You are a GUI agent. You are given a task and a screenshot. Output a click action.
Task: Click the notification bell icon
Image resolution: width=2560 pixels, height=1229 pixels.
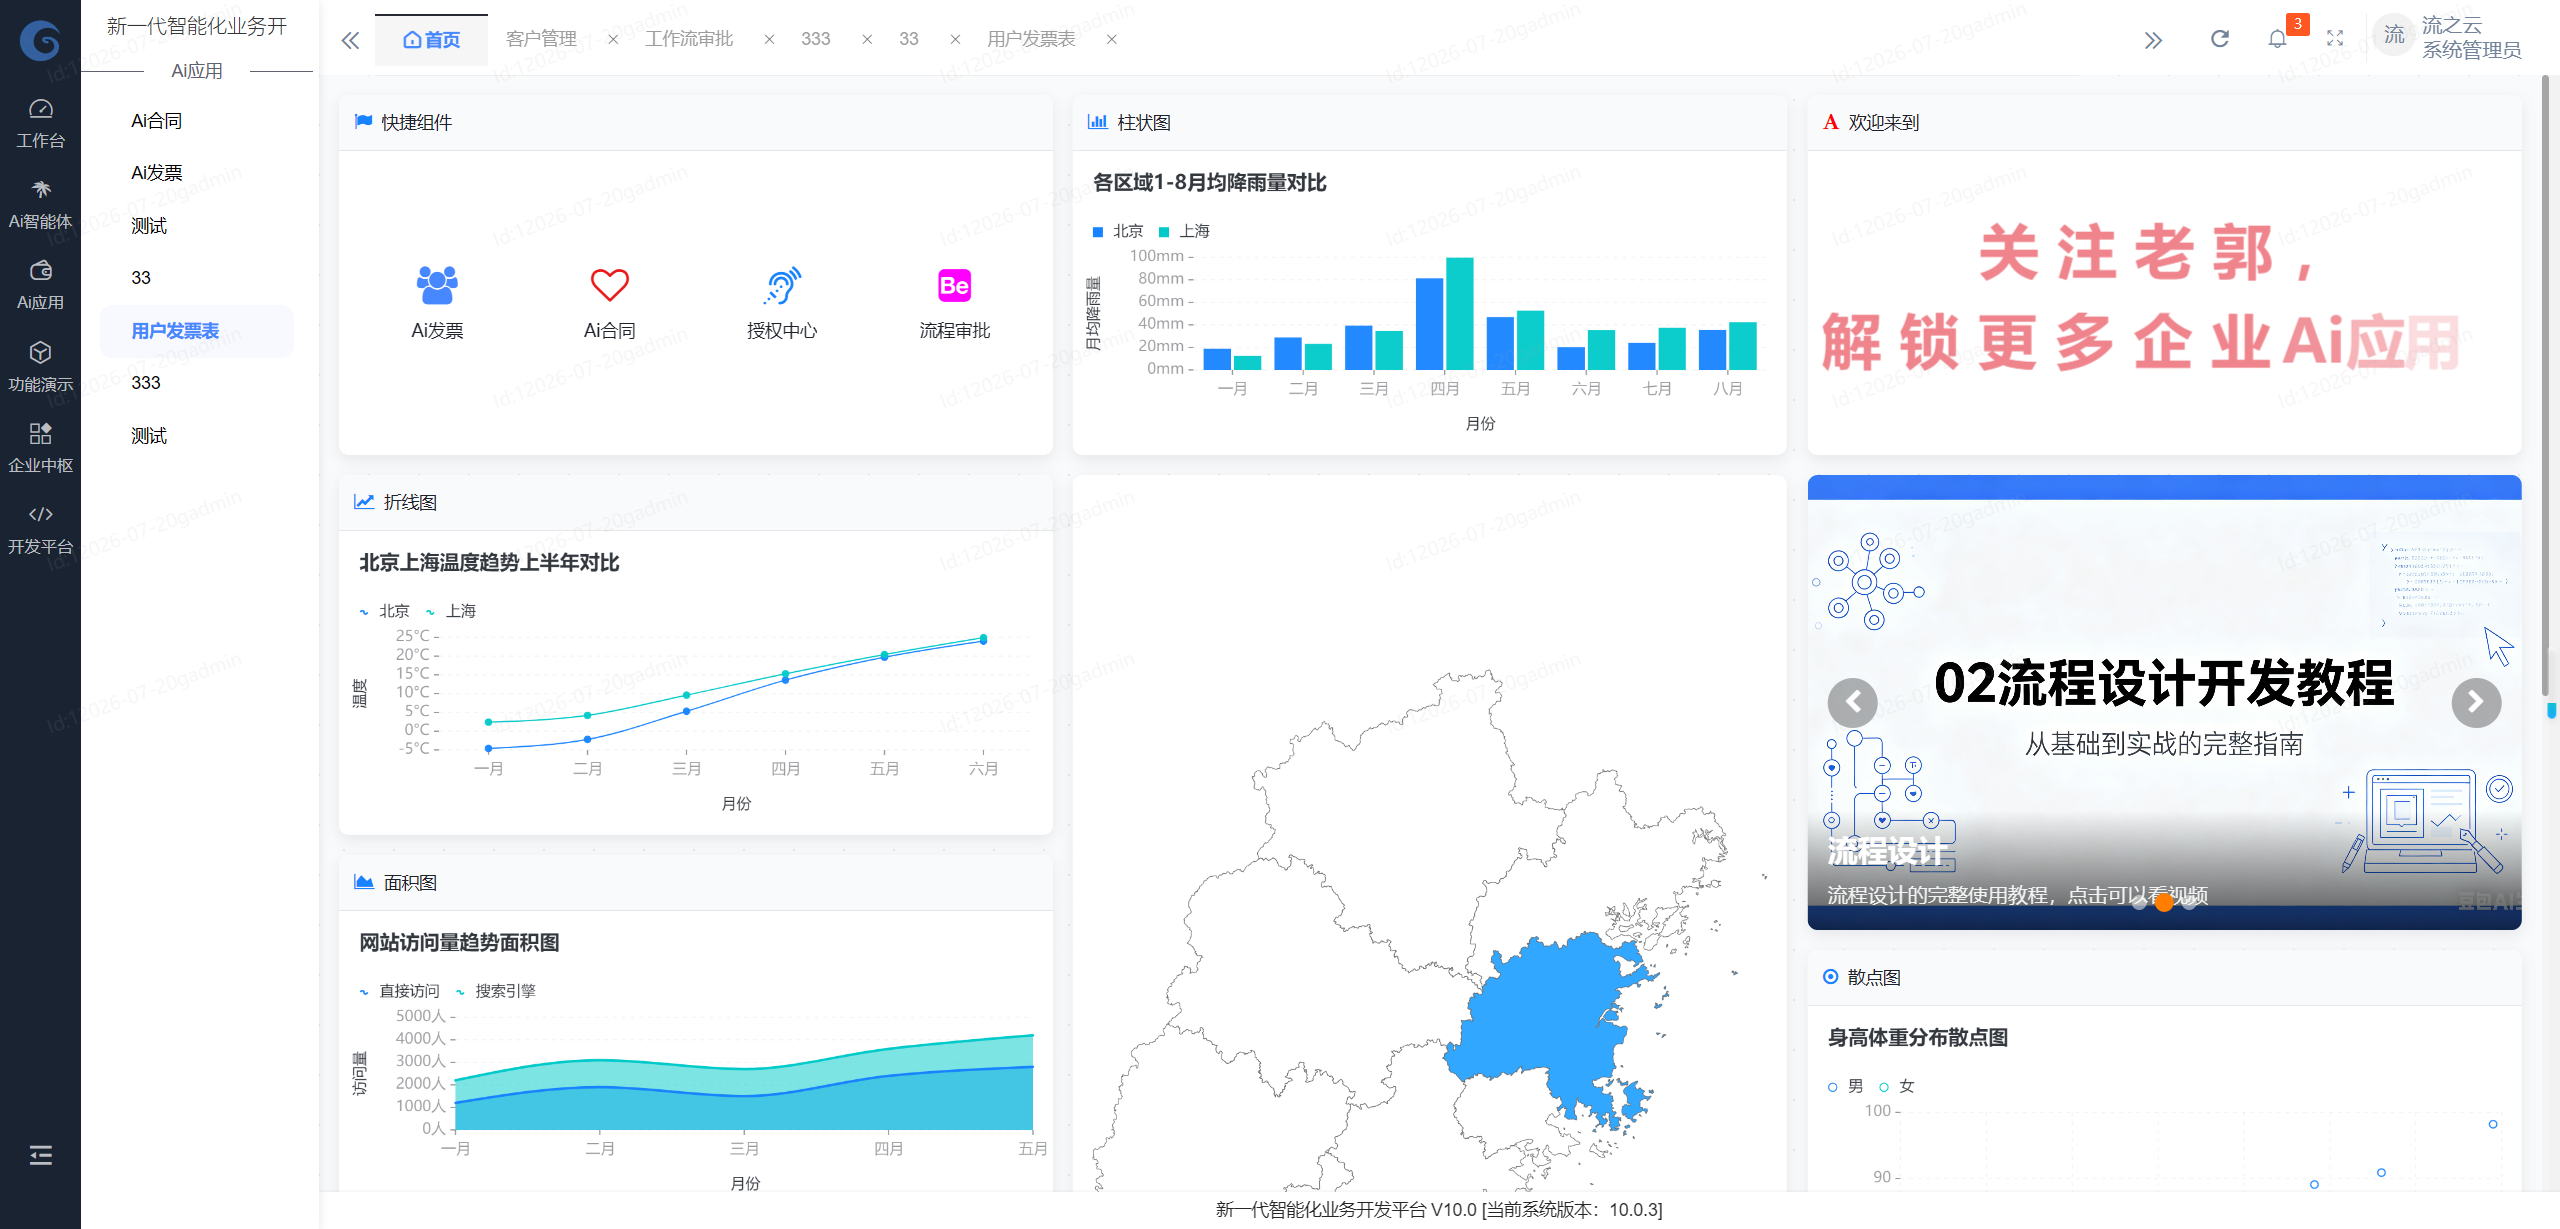[2277, 39]
